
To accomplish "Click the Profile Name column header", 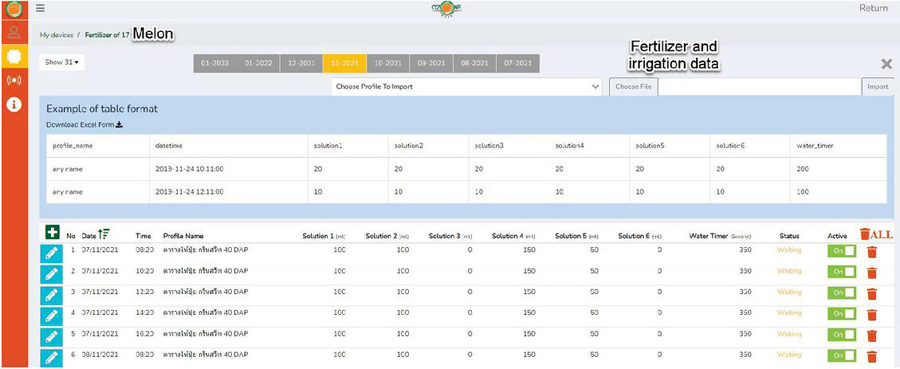I will tap(183, 236).
